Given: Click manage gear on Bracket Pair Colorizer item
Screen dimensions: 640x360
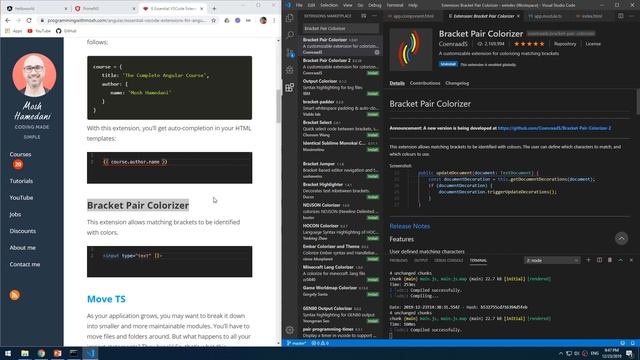Looking at the screenshot, I should click(377, 52).
